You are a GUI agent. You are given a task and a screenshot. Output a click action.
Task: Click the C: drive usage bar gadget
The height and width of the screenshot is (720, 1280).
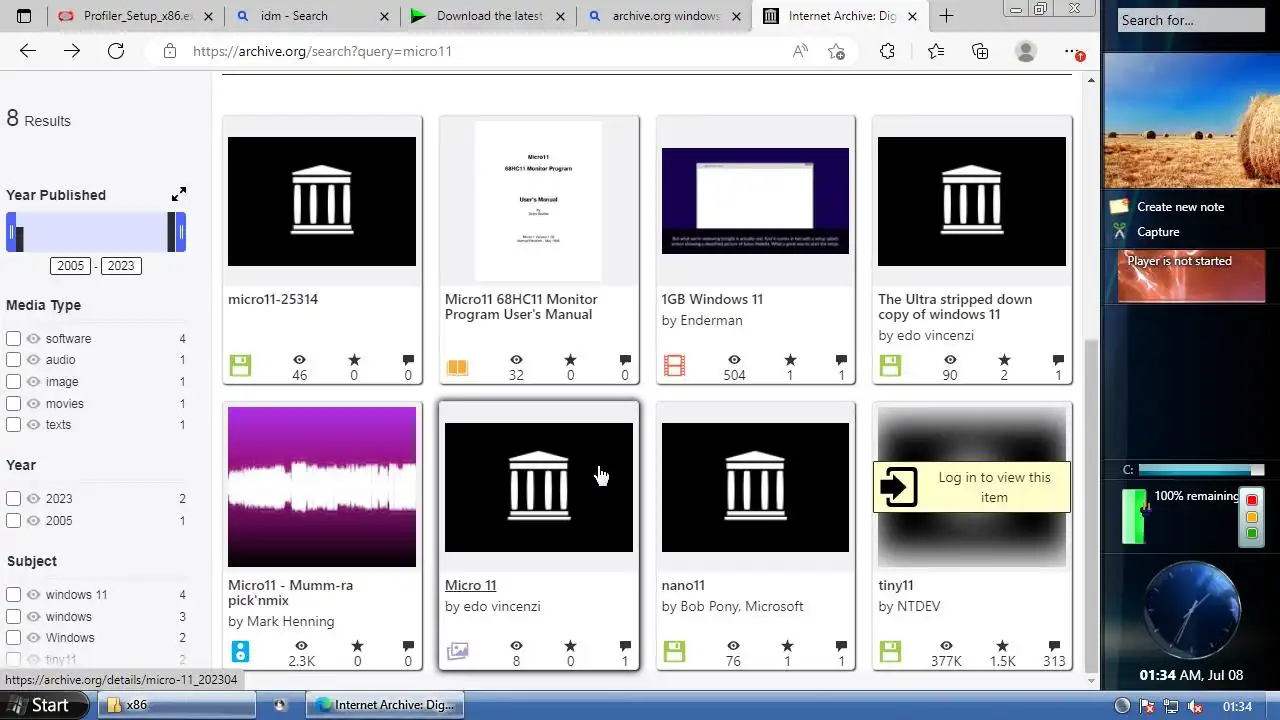1200,470
